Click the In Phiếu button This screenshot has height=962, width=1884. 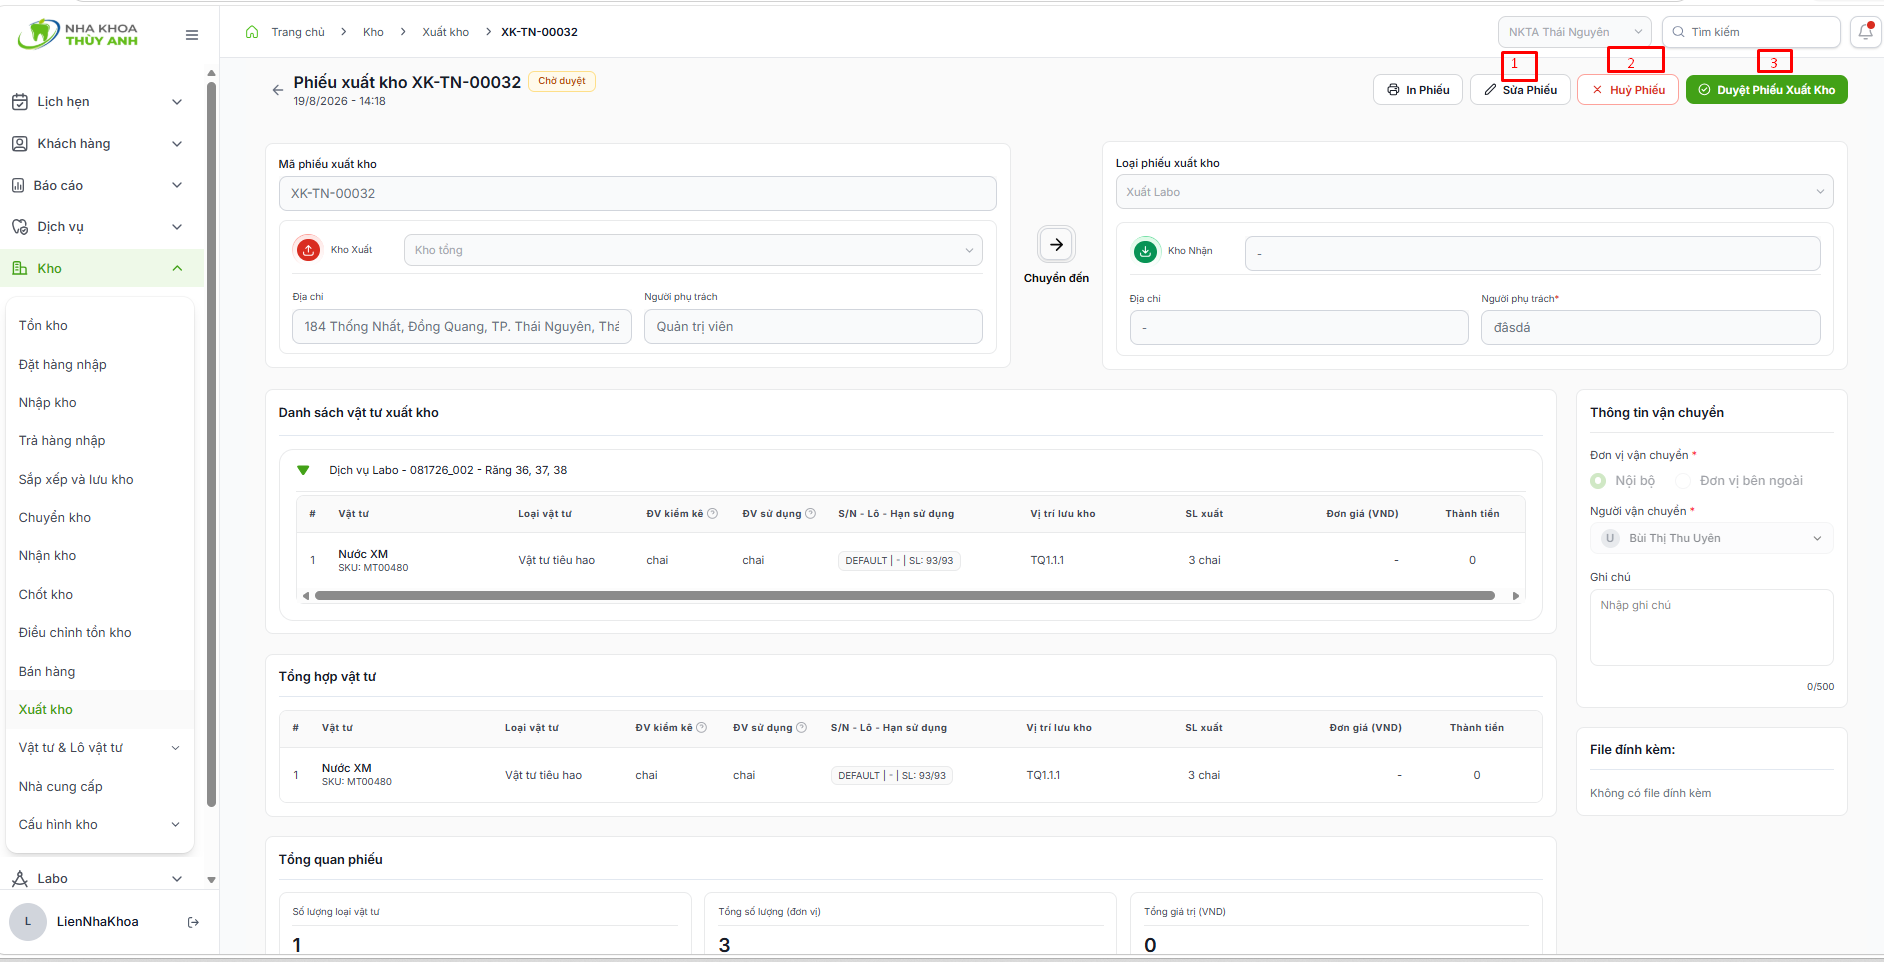click(x=1418, y=90)
